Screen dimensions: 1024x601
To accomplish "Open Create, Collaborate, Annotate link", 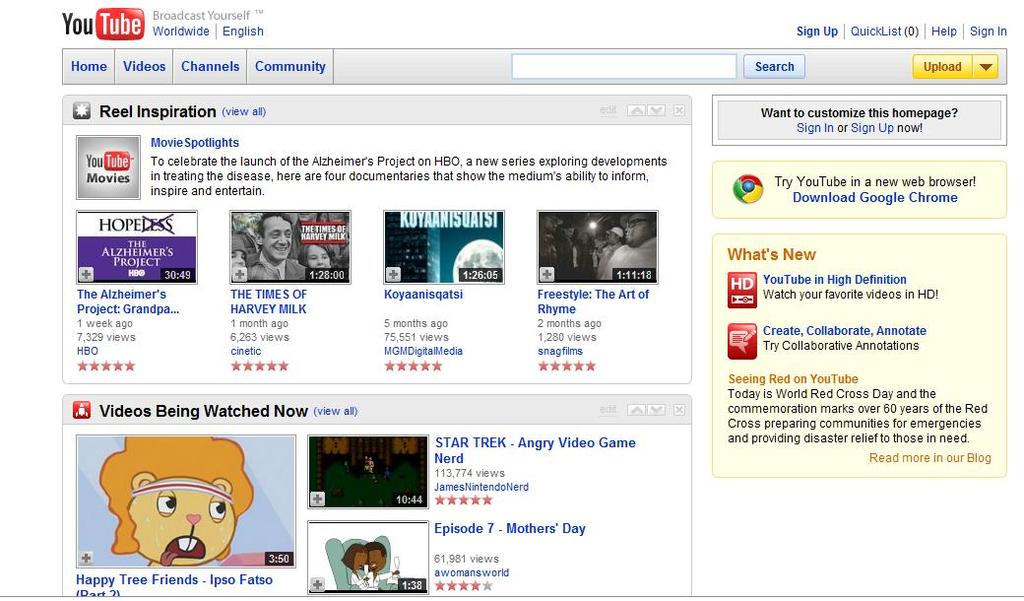I will pos(844,331).
